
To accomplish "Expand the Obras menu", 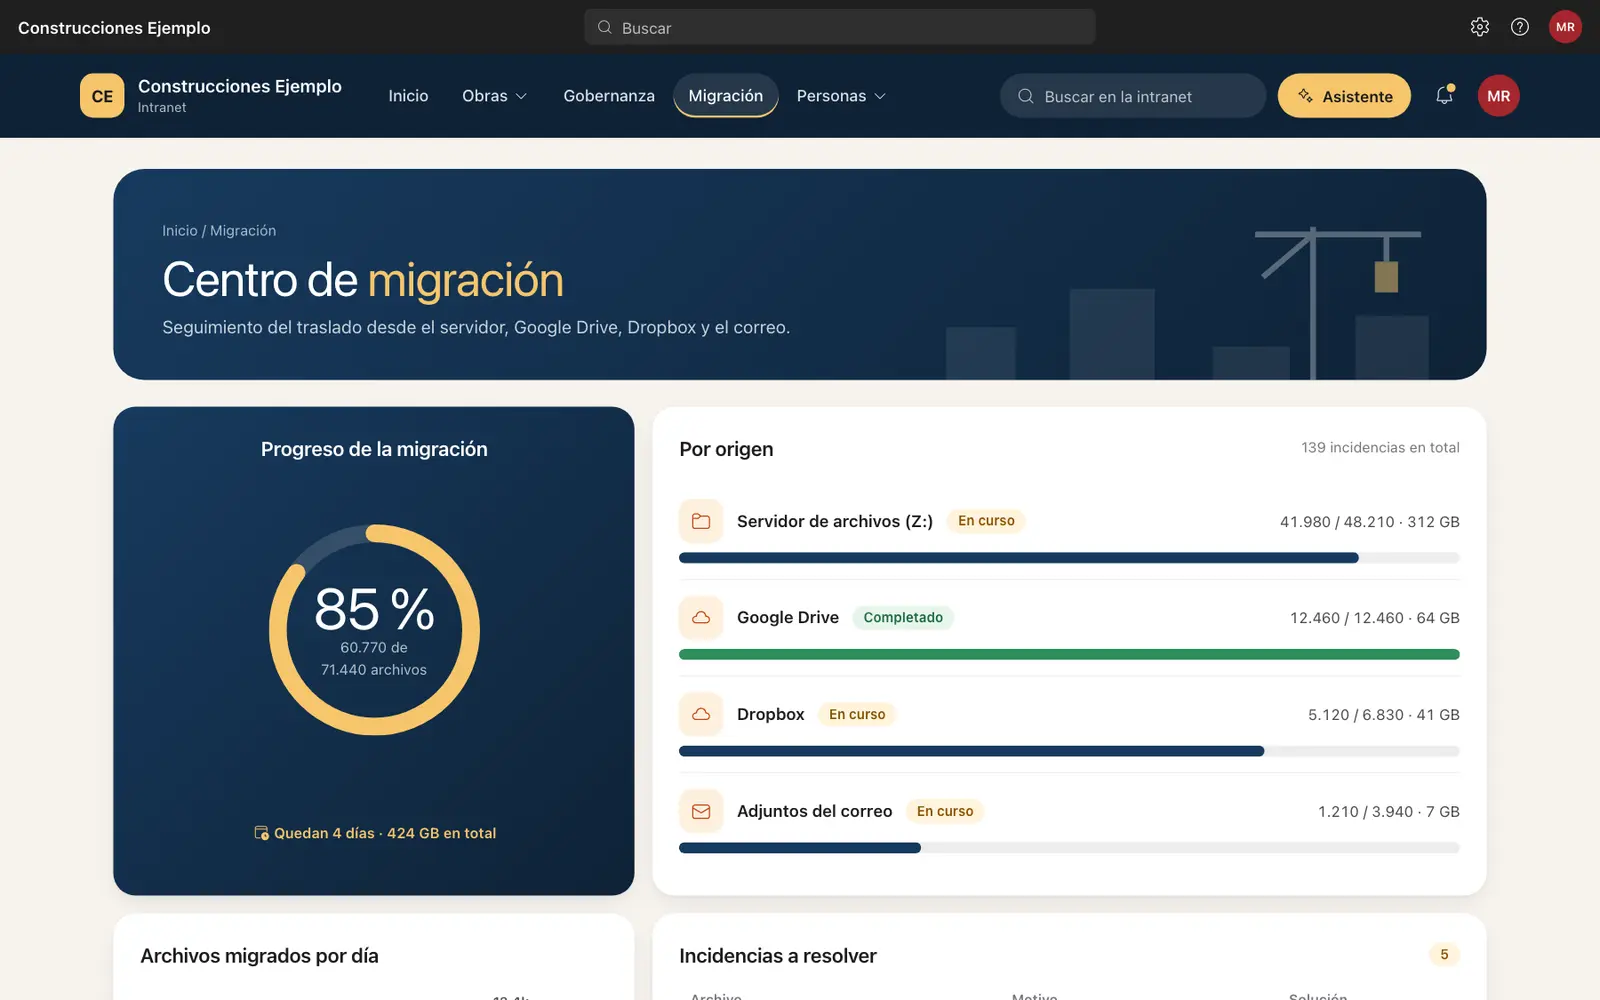I will 494,96.
